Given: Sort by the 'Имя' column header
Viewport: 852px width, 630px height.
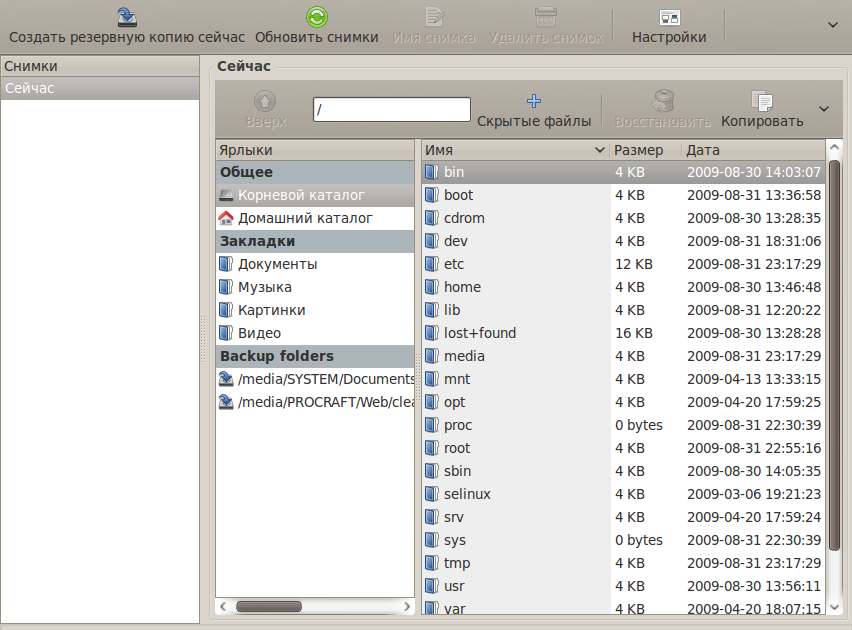Looking at the screenshot, I should pos(515,150).
